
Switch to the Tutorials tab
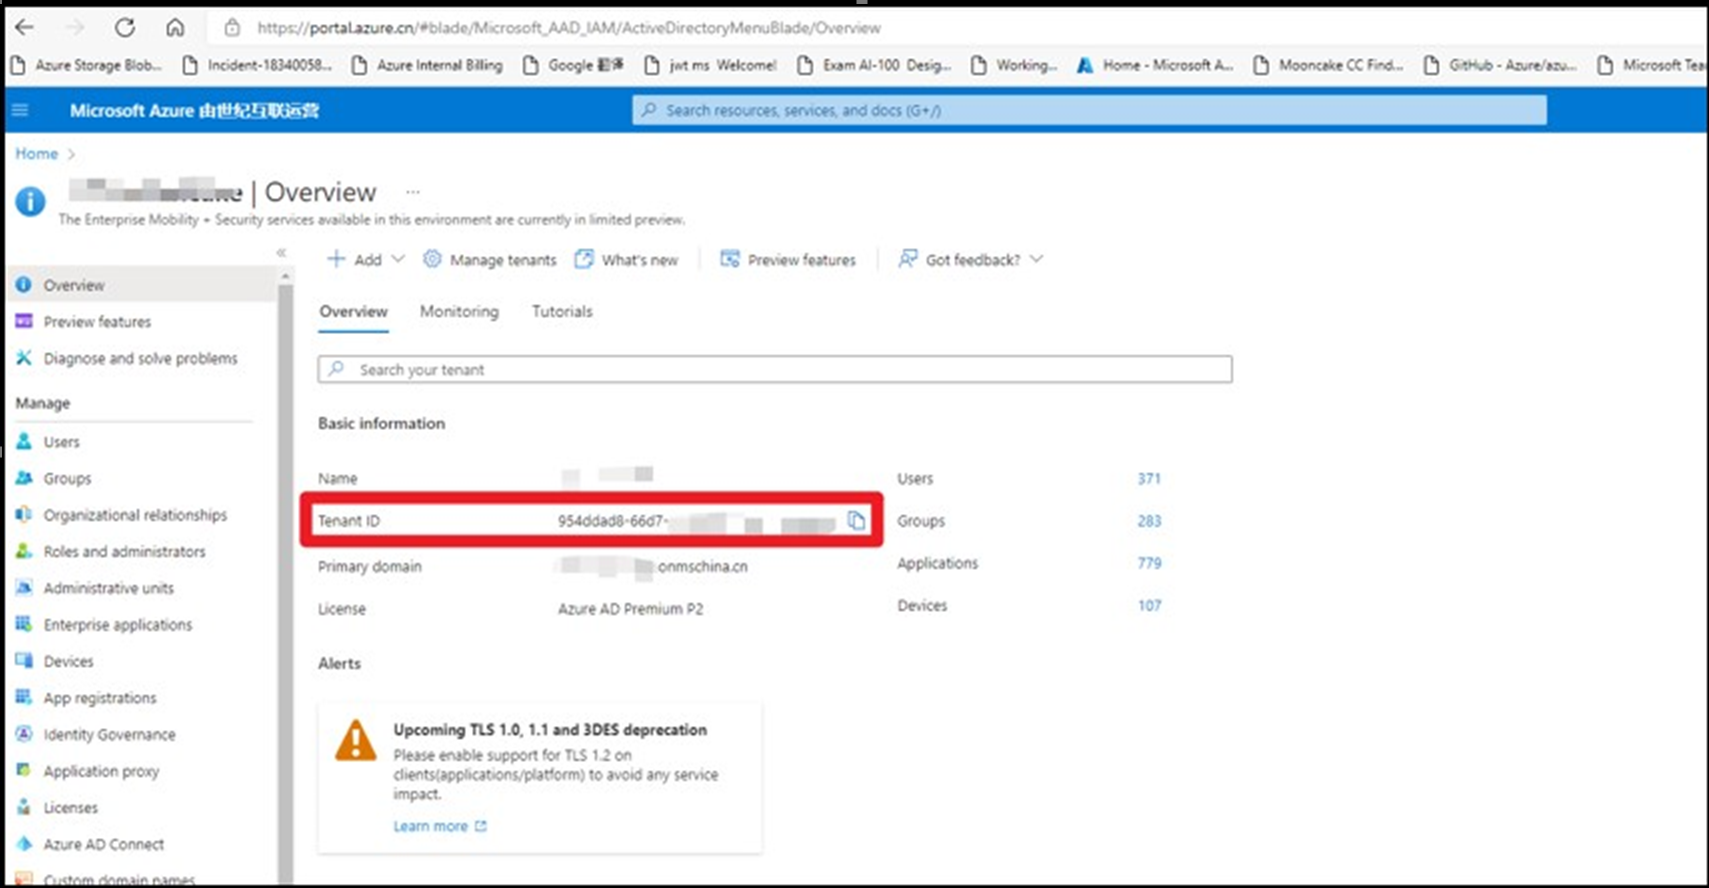(x=562, y=312)
